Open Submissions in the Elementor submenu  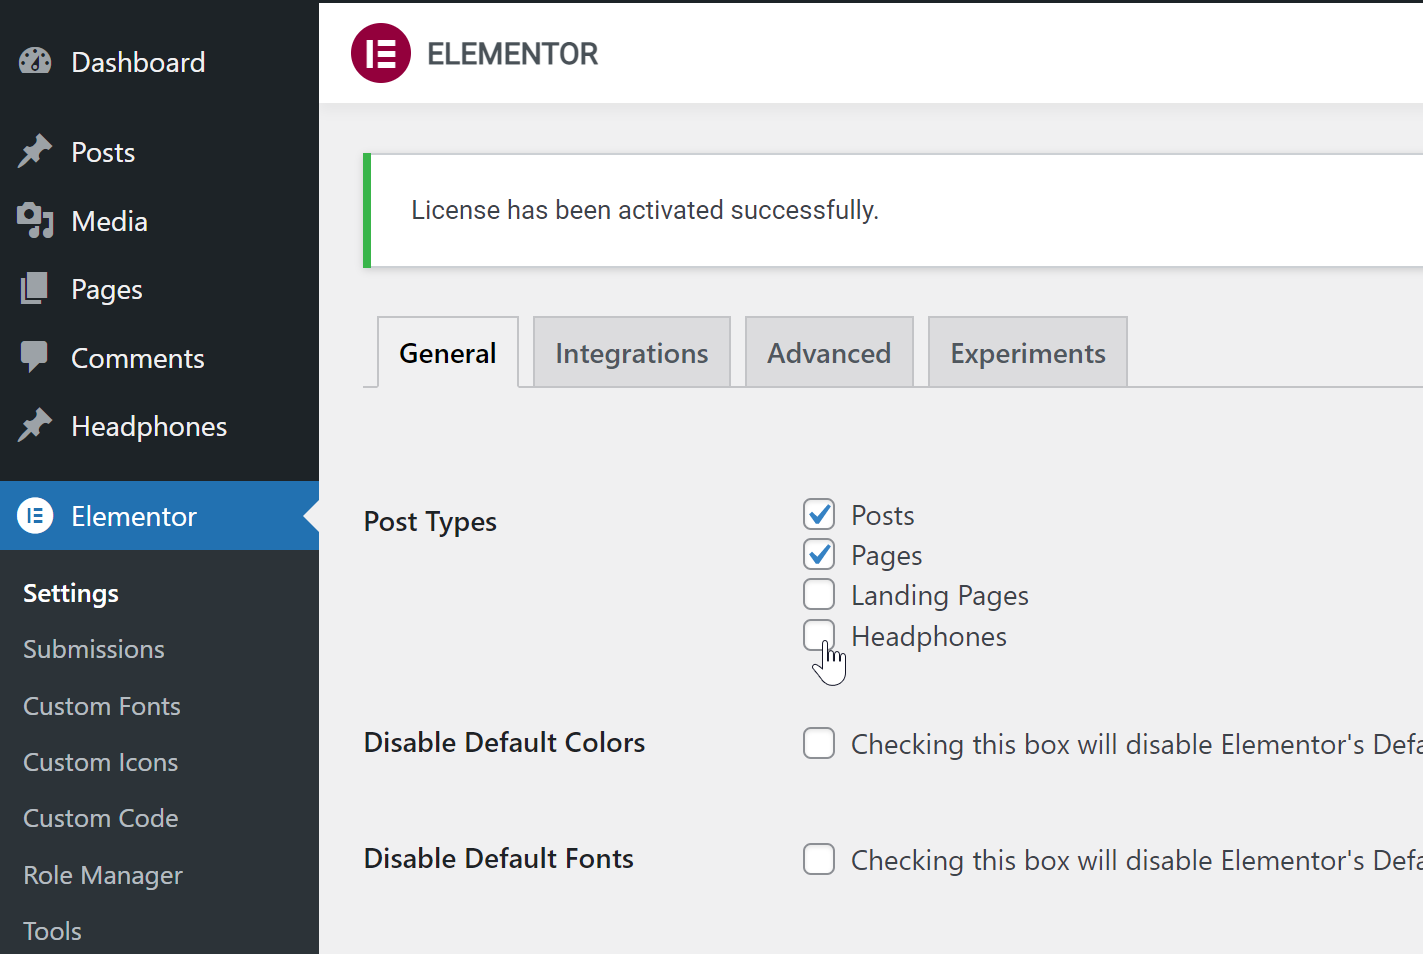(94, 649)
